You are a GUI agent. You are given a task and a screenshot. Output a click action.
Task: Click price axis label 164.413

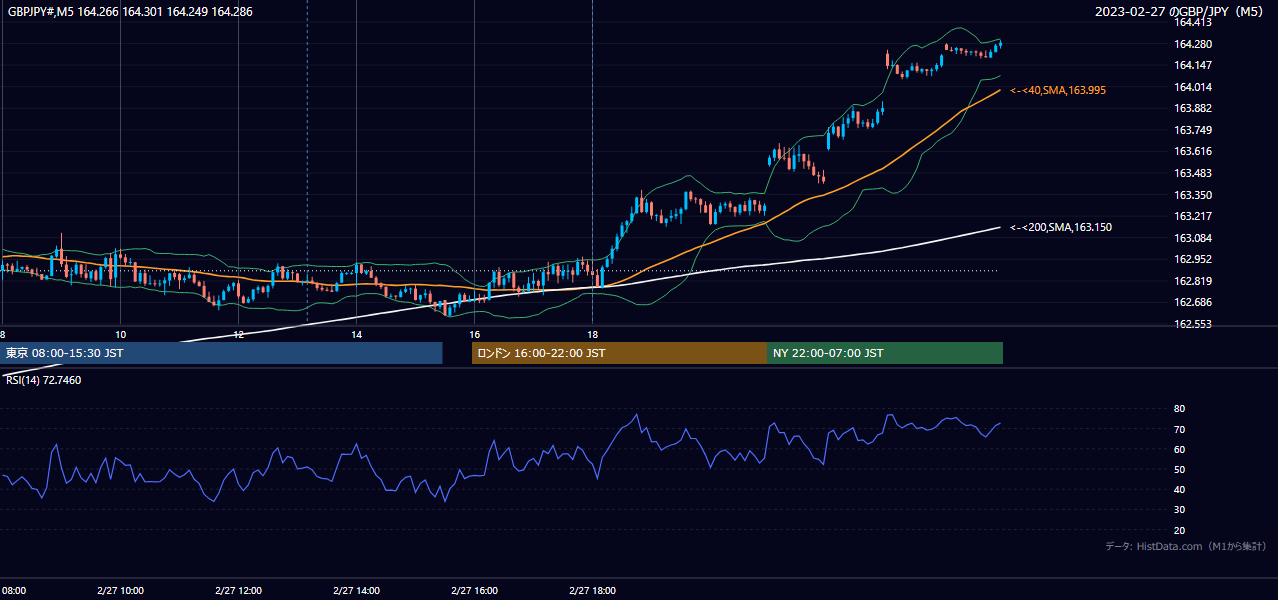pos(1192,22)
